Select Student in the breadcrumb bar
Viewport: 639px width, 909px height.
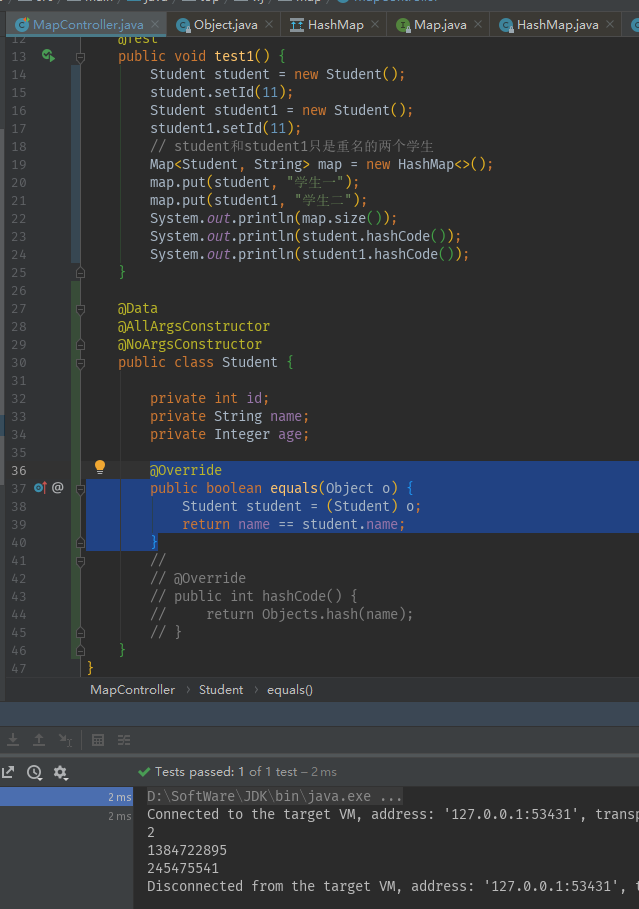click(221, 690)
